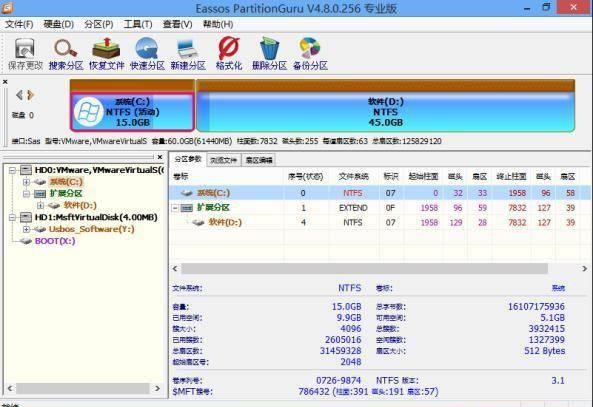Click the 扩展分区 label in the partition table
This screenshot has height=407, width=593.
click(213, 208)
